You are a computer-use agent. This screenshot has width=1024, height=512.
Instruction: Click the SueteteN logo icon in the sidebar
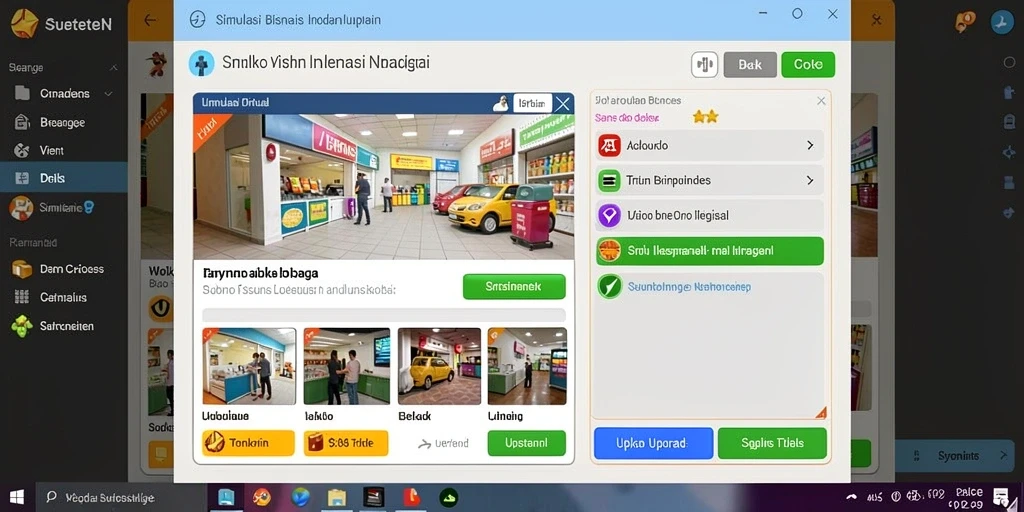24,24
